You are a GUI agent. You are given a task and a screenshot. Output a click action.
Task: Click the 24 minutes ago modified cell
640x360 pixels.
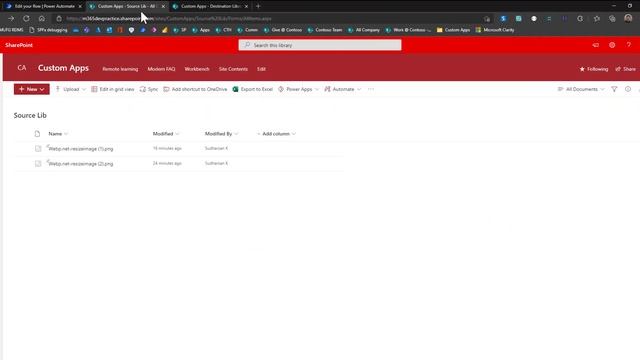[167, 163]
